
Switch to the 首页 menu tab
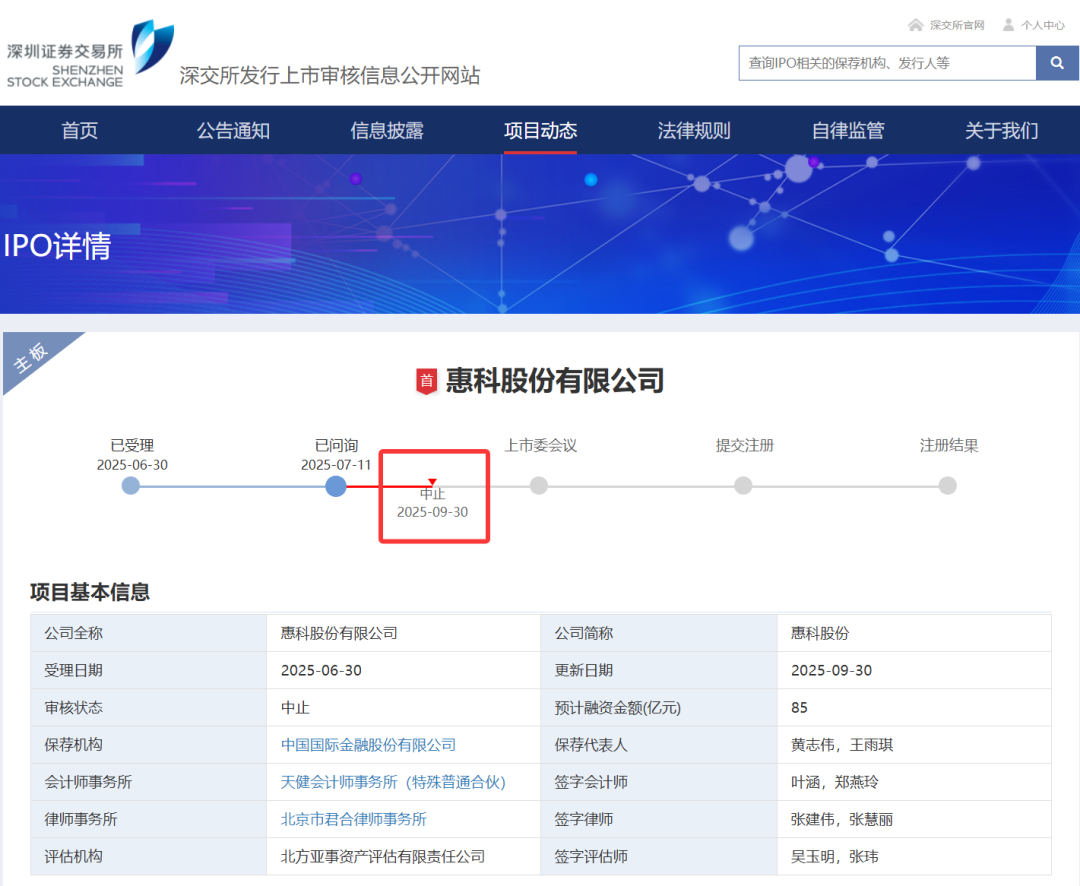79,130
